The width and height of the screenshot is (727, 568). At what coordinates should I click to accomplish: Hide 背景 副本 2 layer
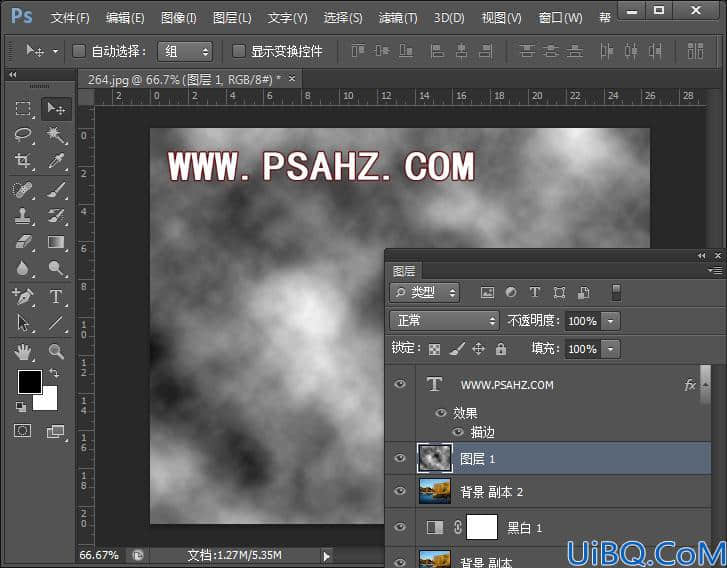[x=400, y=491]
